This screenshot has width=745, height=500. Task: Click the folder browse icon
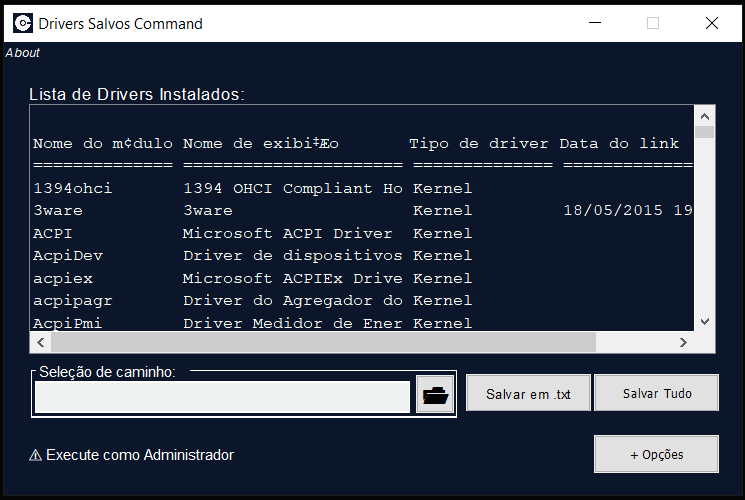[x=435, y=395]
